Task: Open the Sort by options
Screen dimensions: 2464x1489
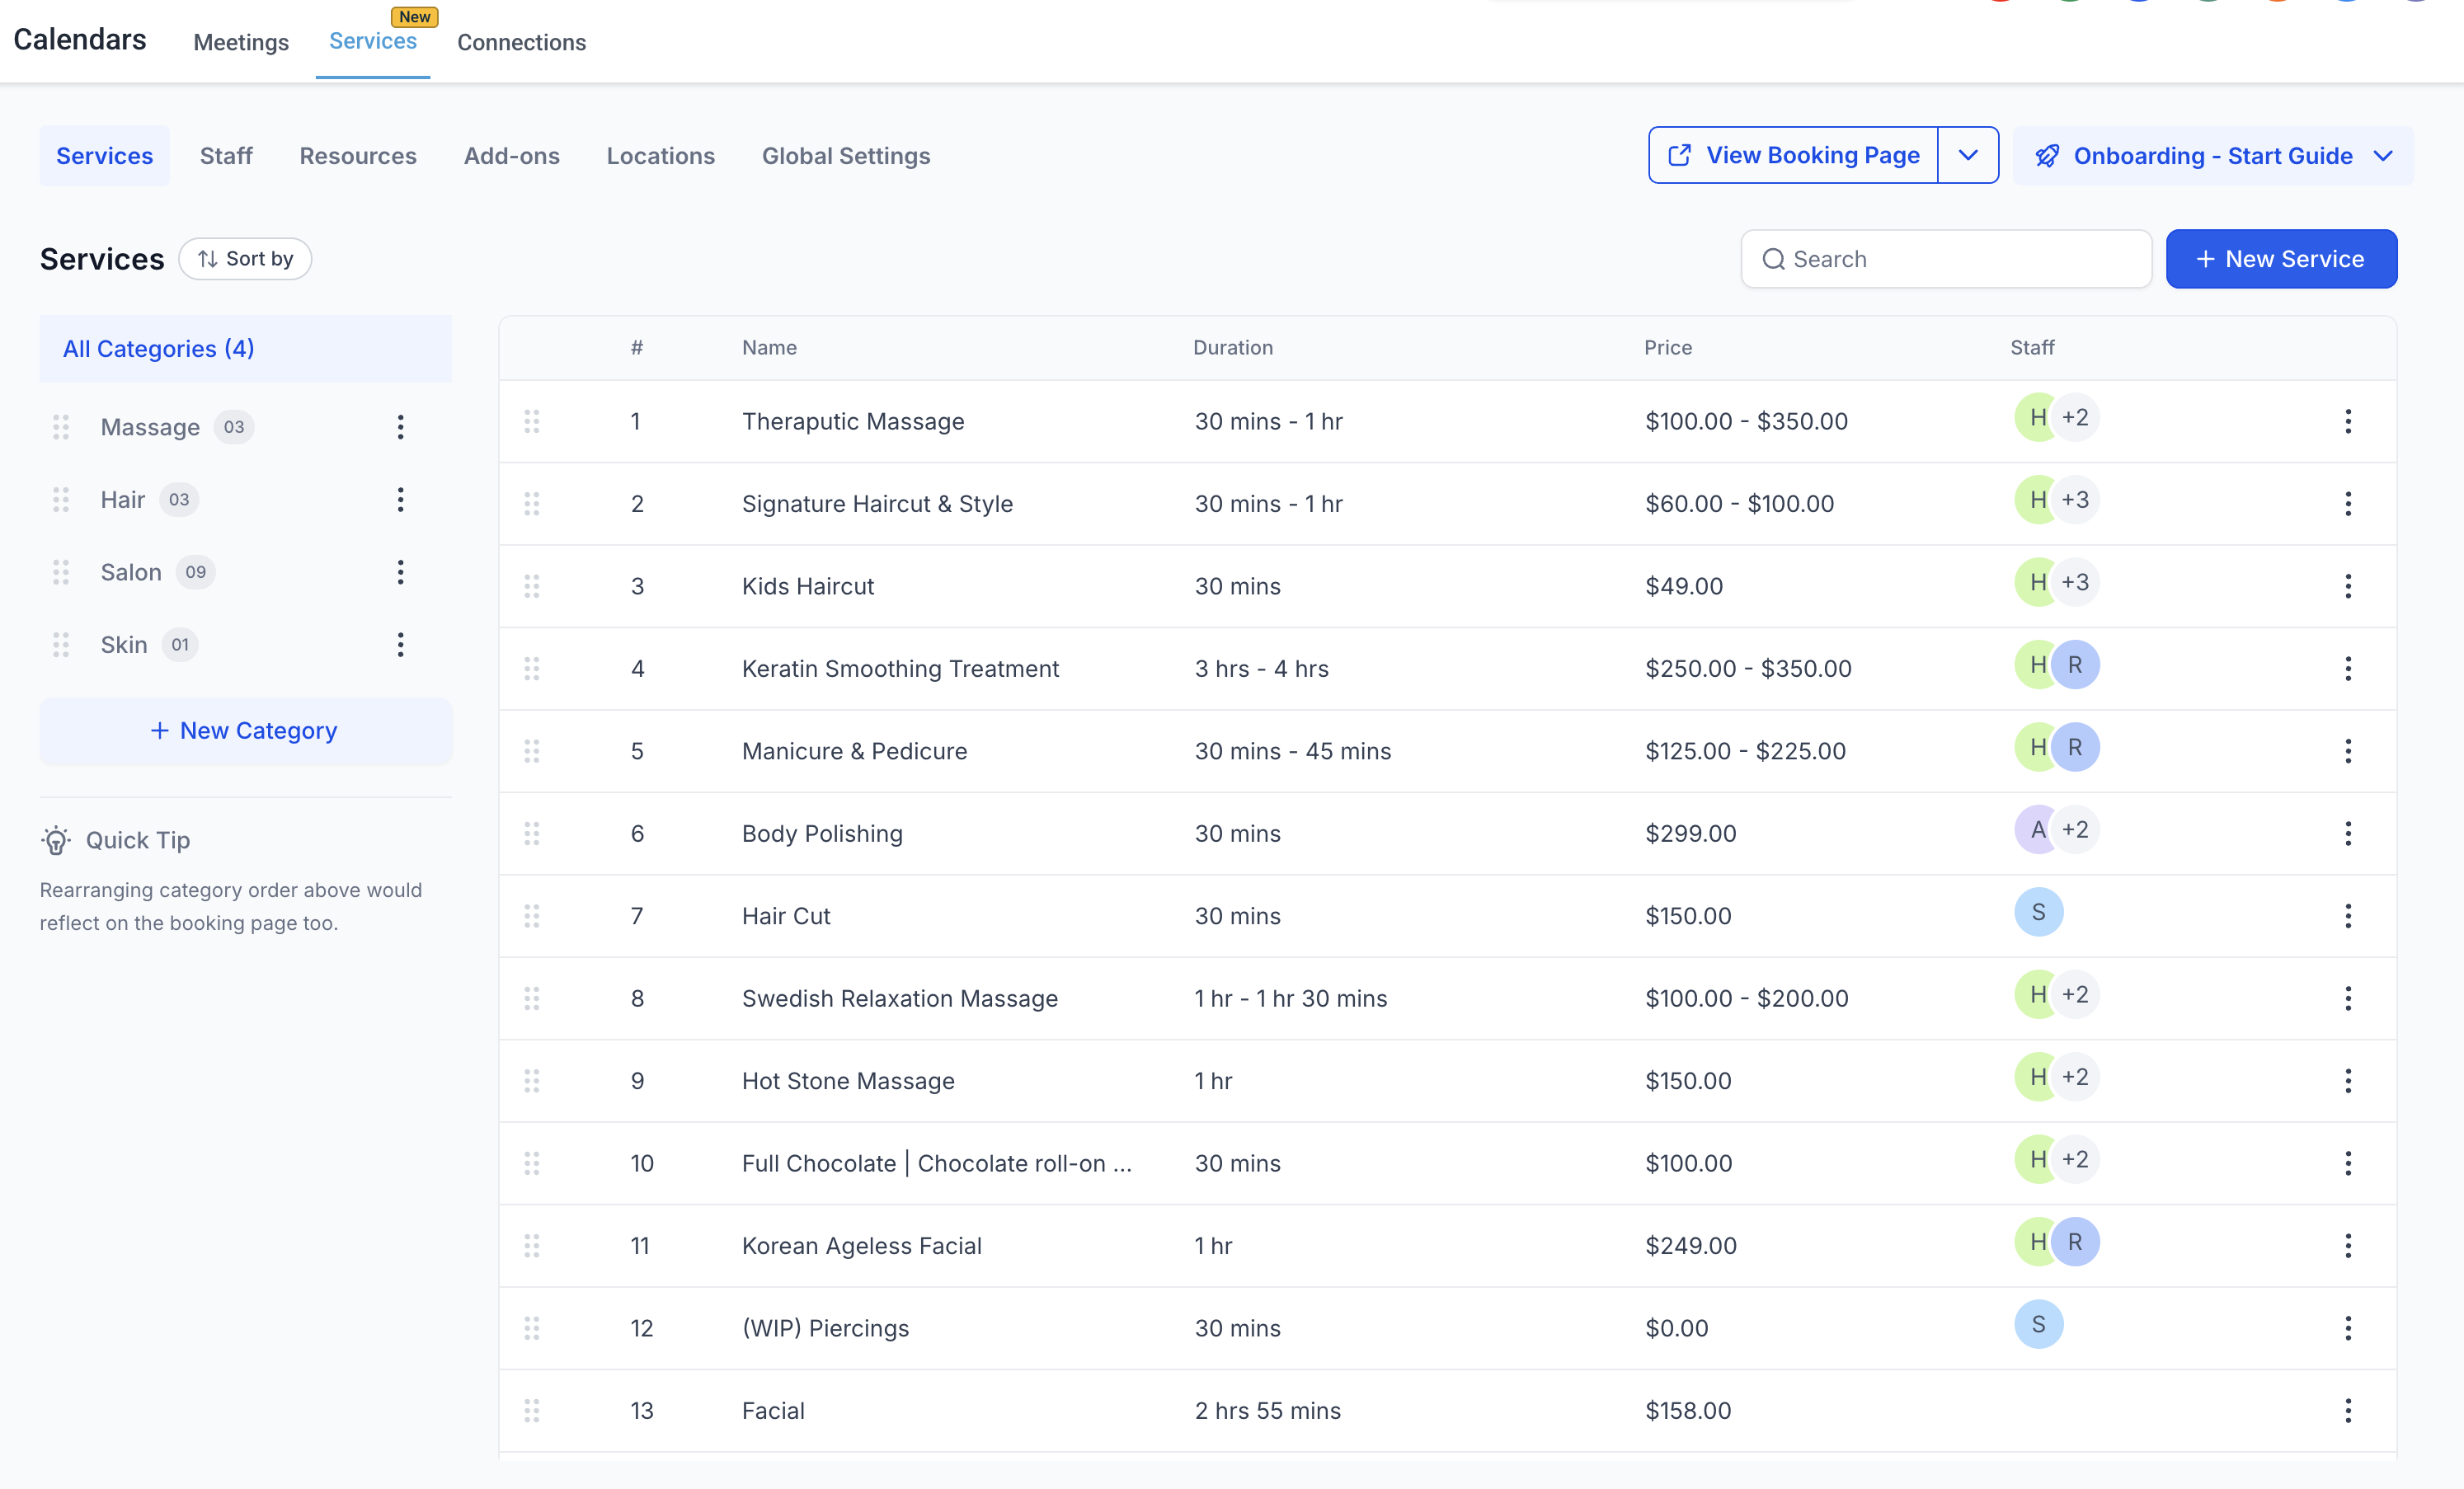Action: click(245, 259)
